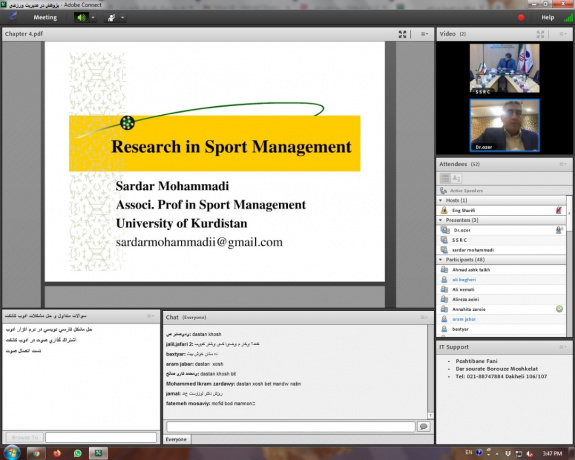Click the green Adobe Connect taskbar icon
Viewport: 575px width, 460px height.
98,453
